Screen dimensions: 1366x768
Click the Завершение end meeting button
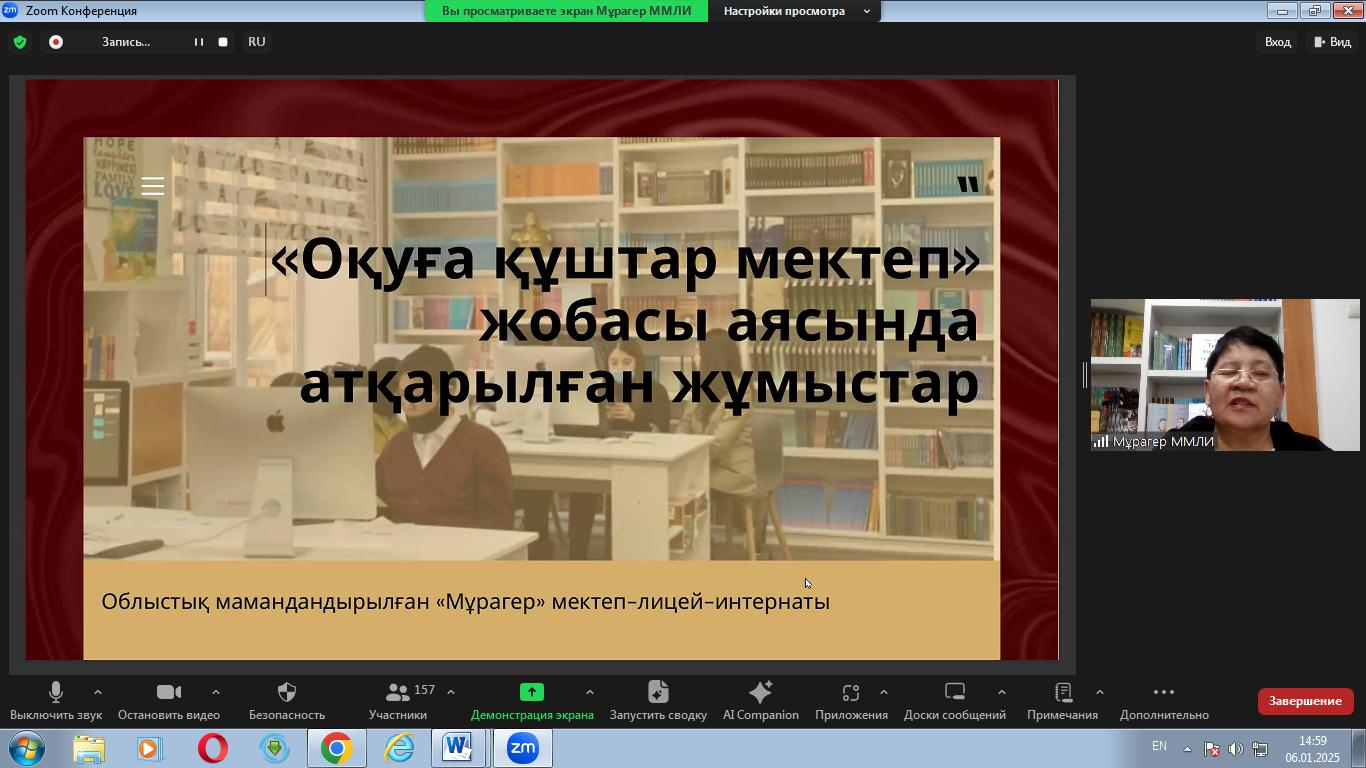[x=1305, y=701]
